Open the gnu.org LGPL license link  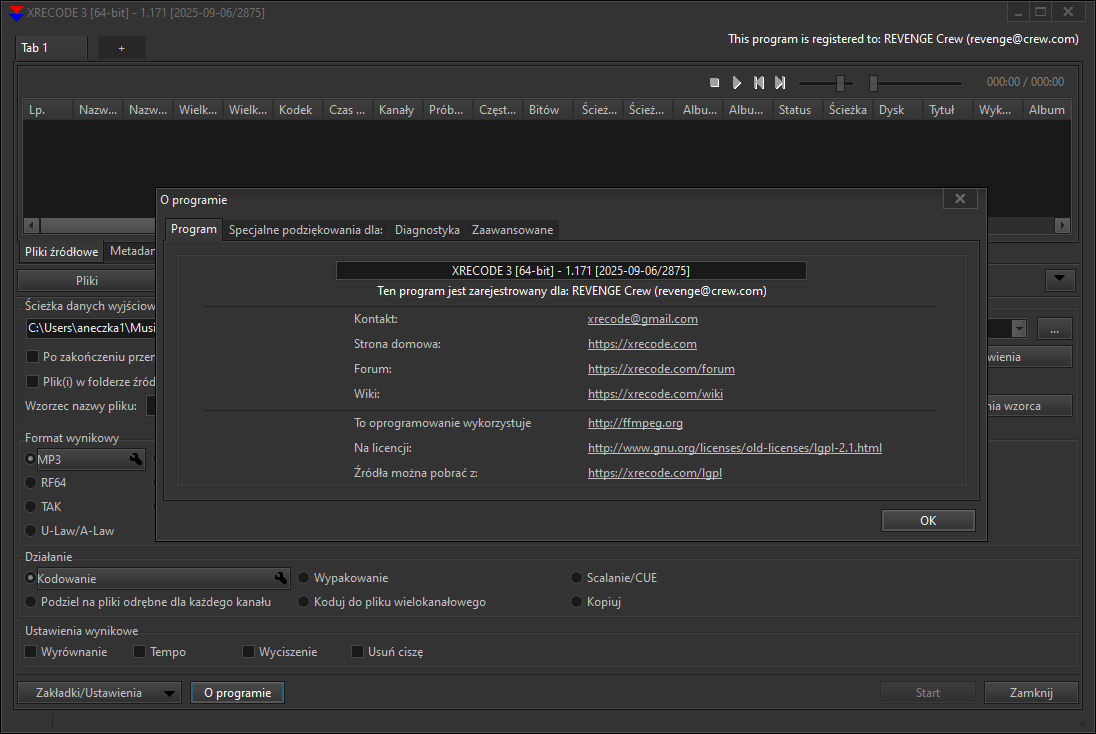tap(735, 448)
